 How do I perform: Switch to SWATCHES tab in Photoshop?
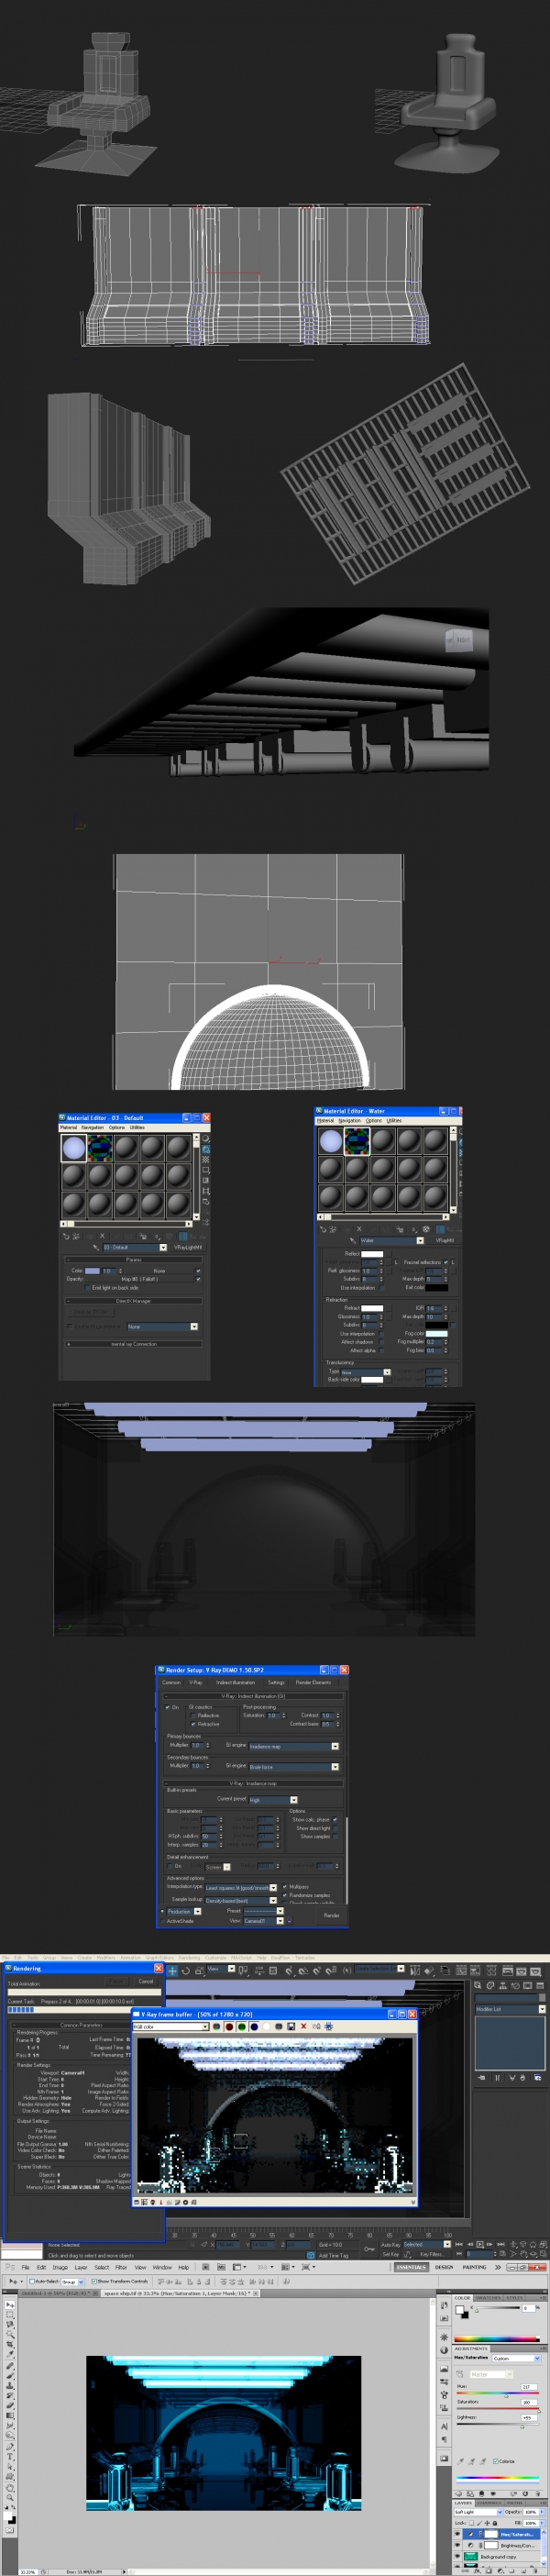[x=489, y=2298]
